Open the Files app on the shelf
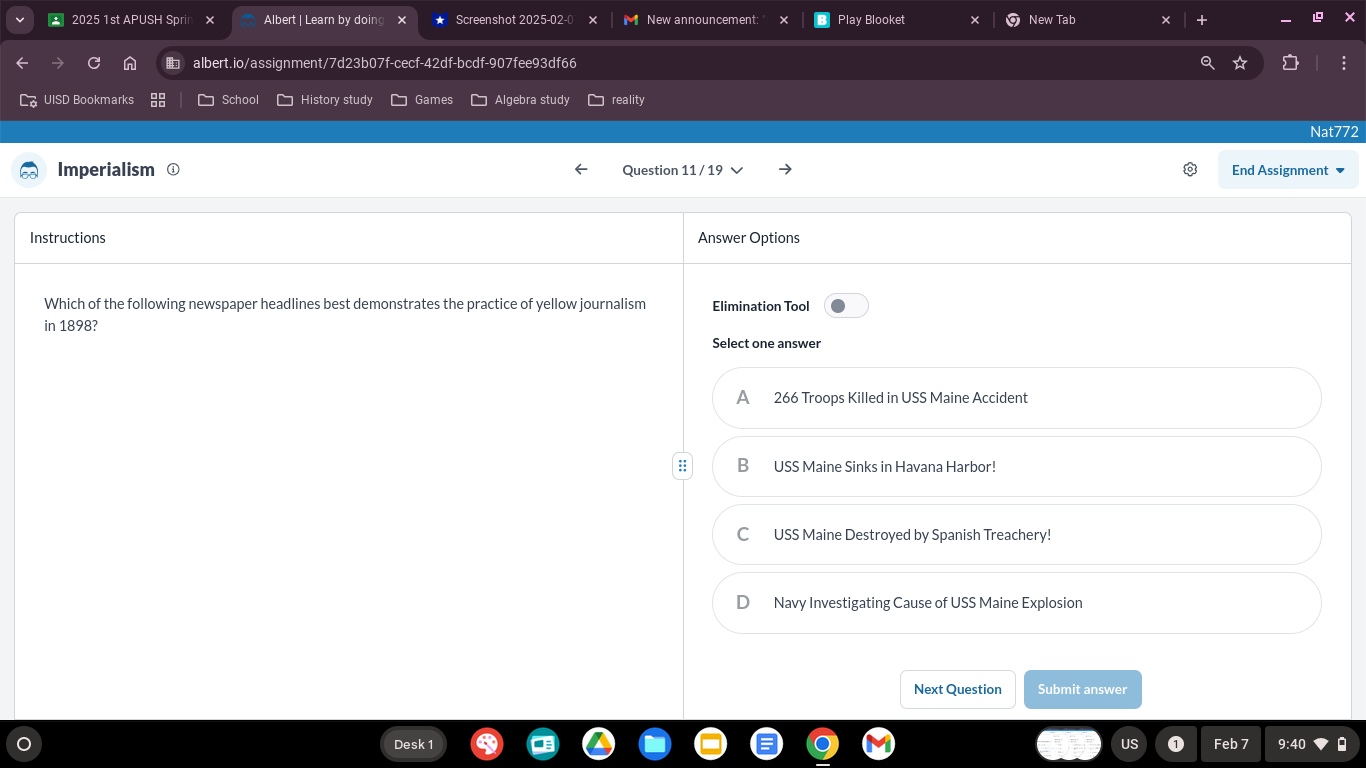1366x768 pixels. pyautogui.click(x=655, y=744)
